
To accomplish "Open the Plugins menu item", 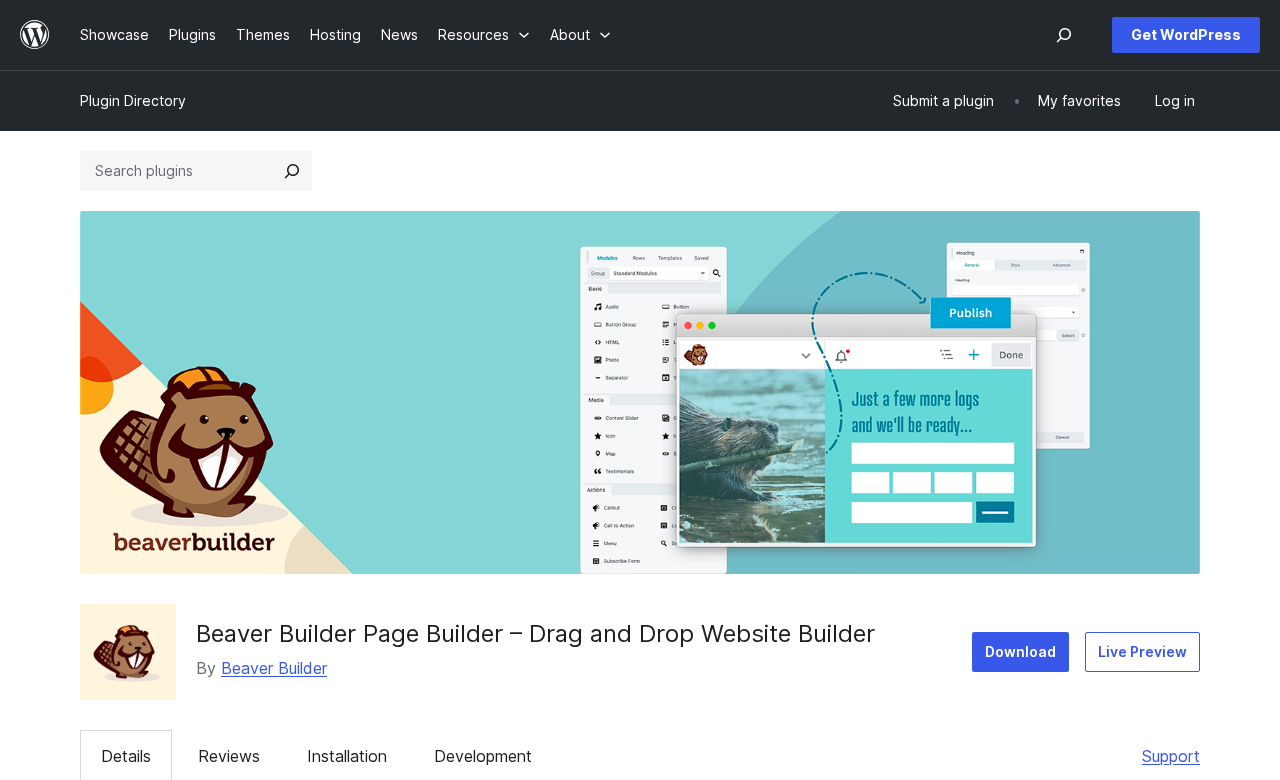I will (192, 35).
